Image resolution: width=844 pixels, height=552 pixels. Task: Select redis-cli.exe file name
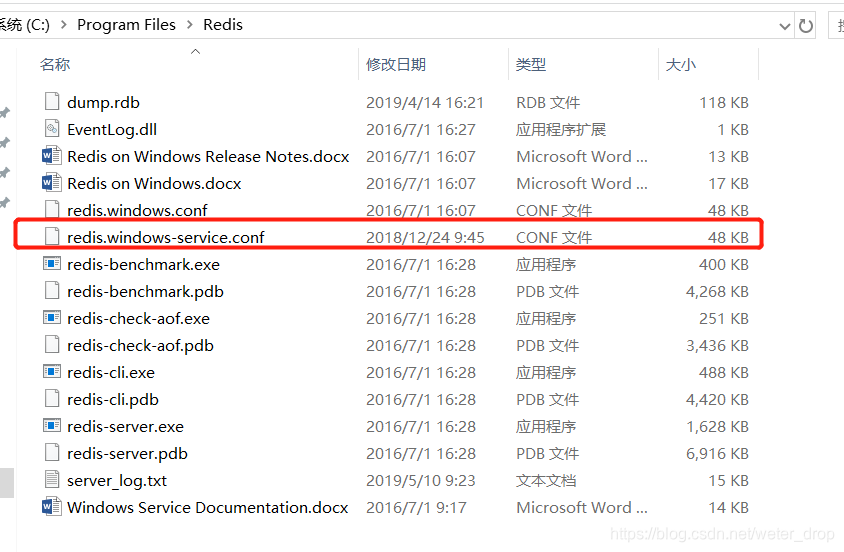click(x=111, y=372)
